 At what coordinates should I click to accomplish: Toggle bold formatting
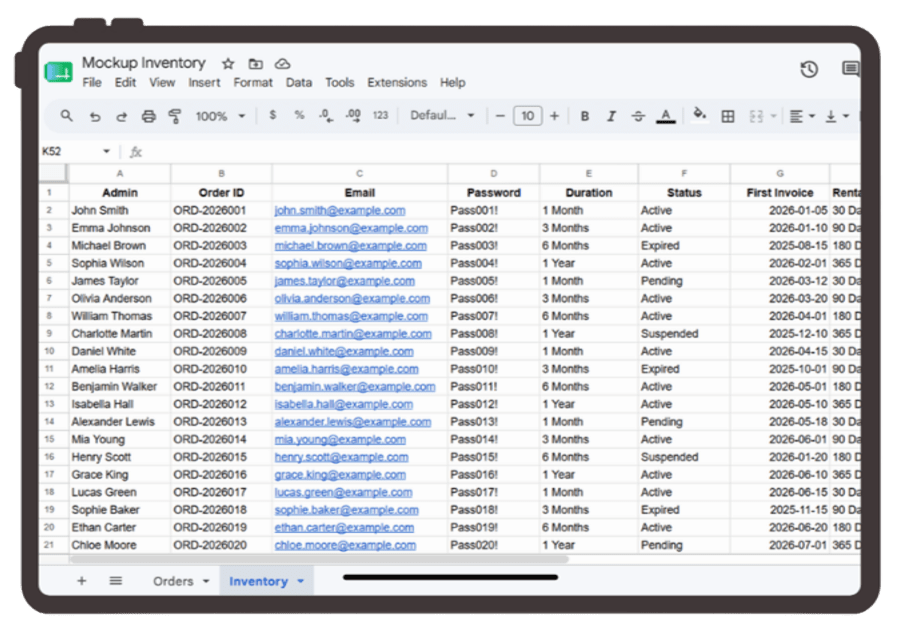pyautogui.click(x=584, y=117)
